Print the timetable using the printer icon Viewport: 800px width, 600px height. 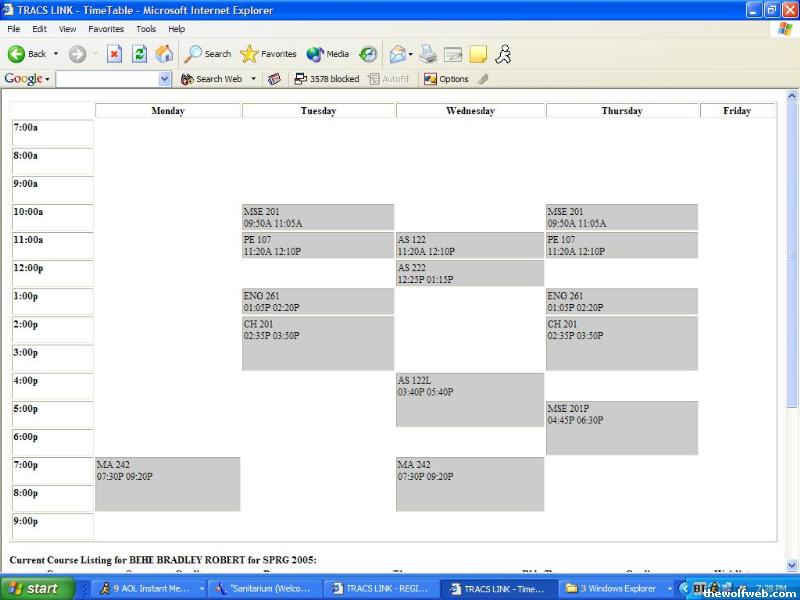point(428,54)
